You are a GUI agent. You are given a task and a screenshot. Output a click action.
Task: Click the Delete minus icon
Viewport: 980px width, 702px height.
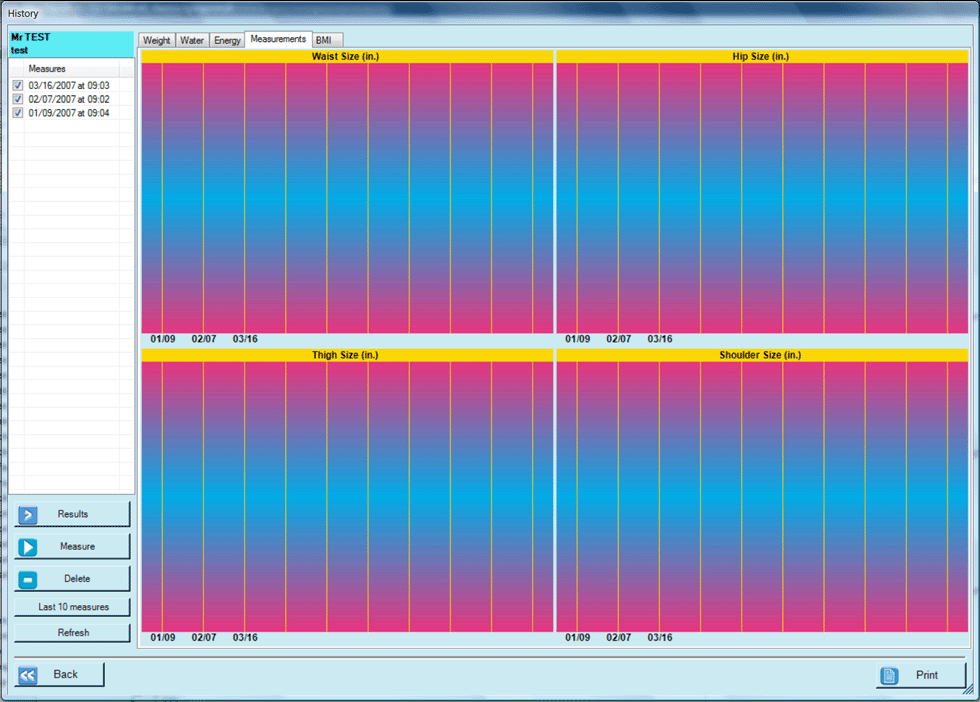click(28, 579)
